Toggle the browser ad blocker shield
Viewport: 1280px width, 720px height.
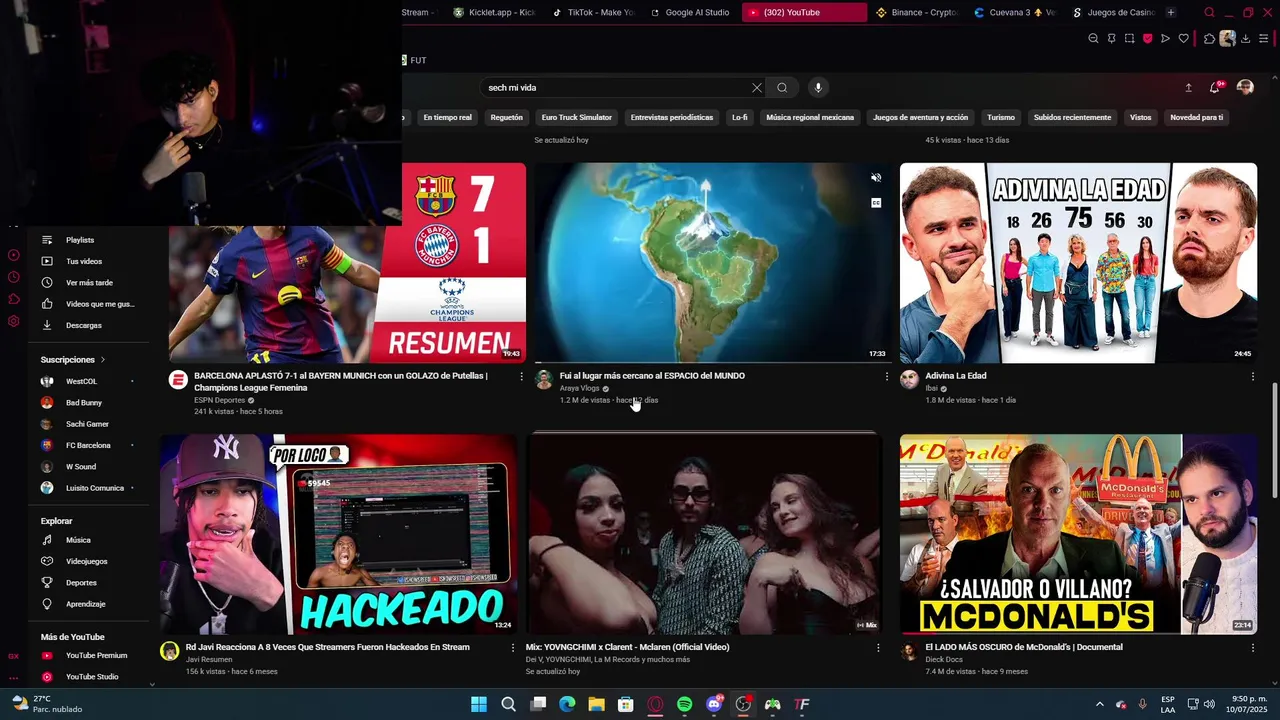(1147, 39)
